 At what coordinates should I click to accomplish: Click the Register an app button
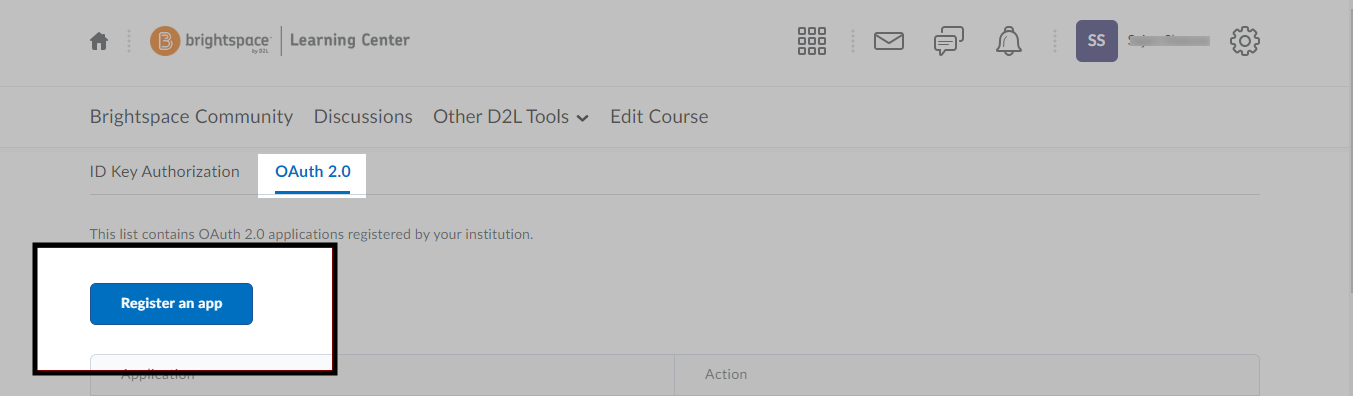coord(171,304)
